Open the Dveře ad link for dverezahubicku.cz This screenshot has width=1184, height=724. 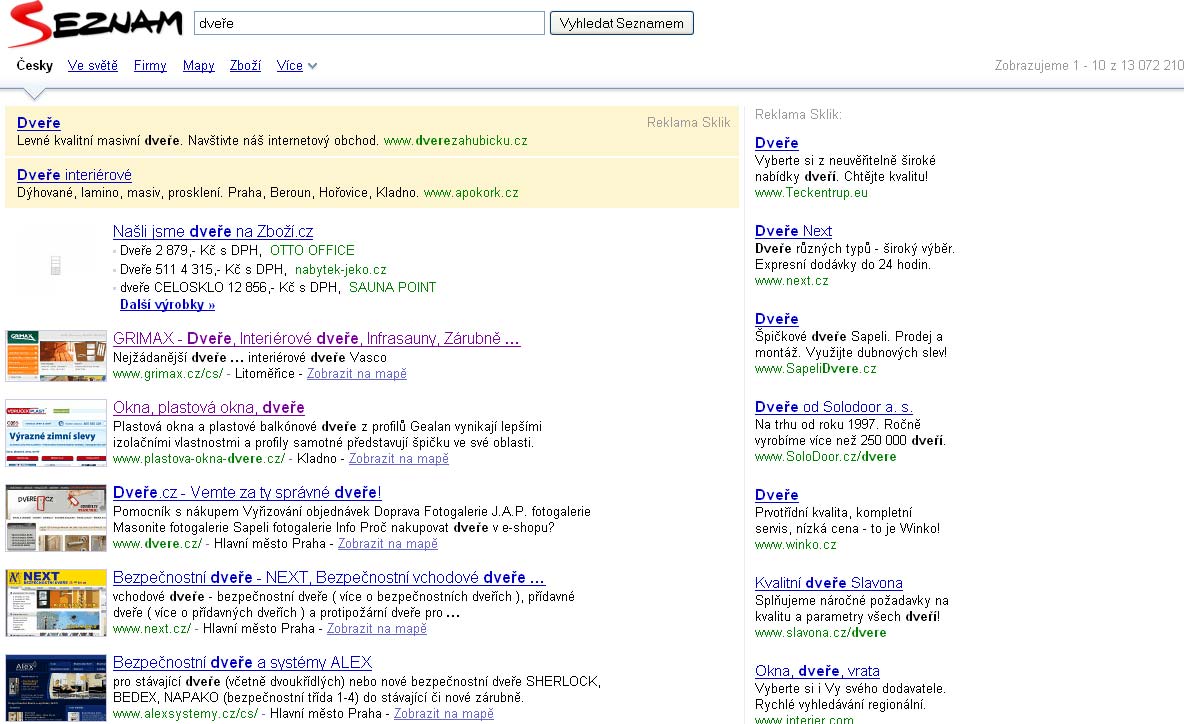pos(39,123)
